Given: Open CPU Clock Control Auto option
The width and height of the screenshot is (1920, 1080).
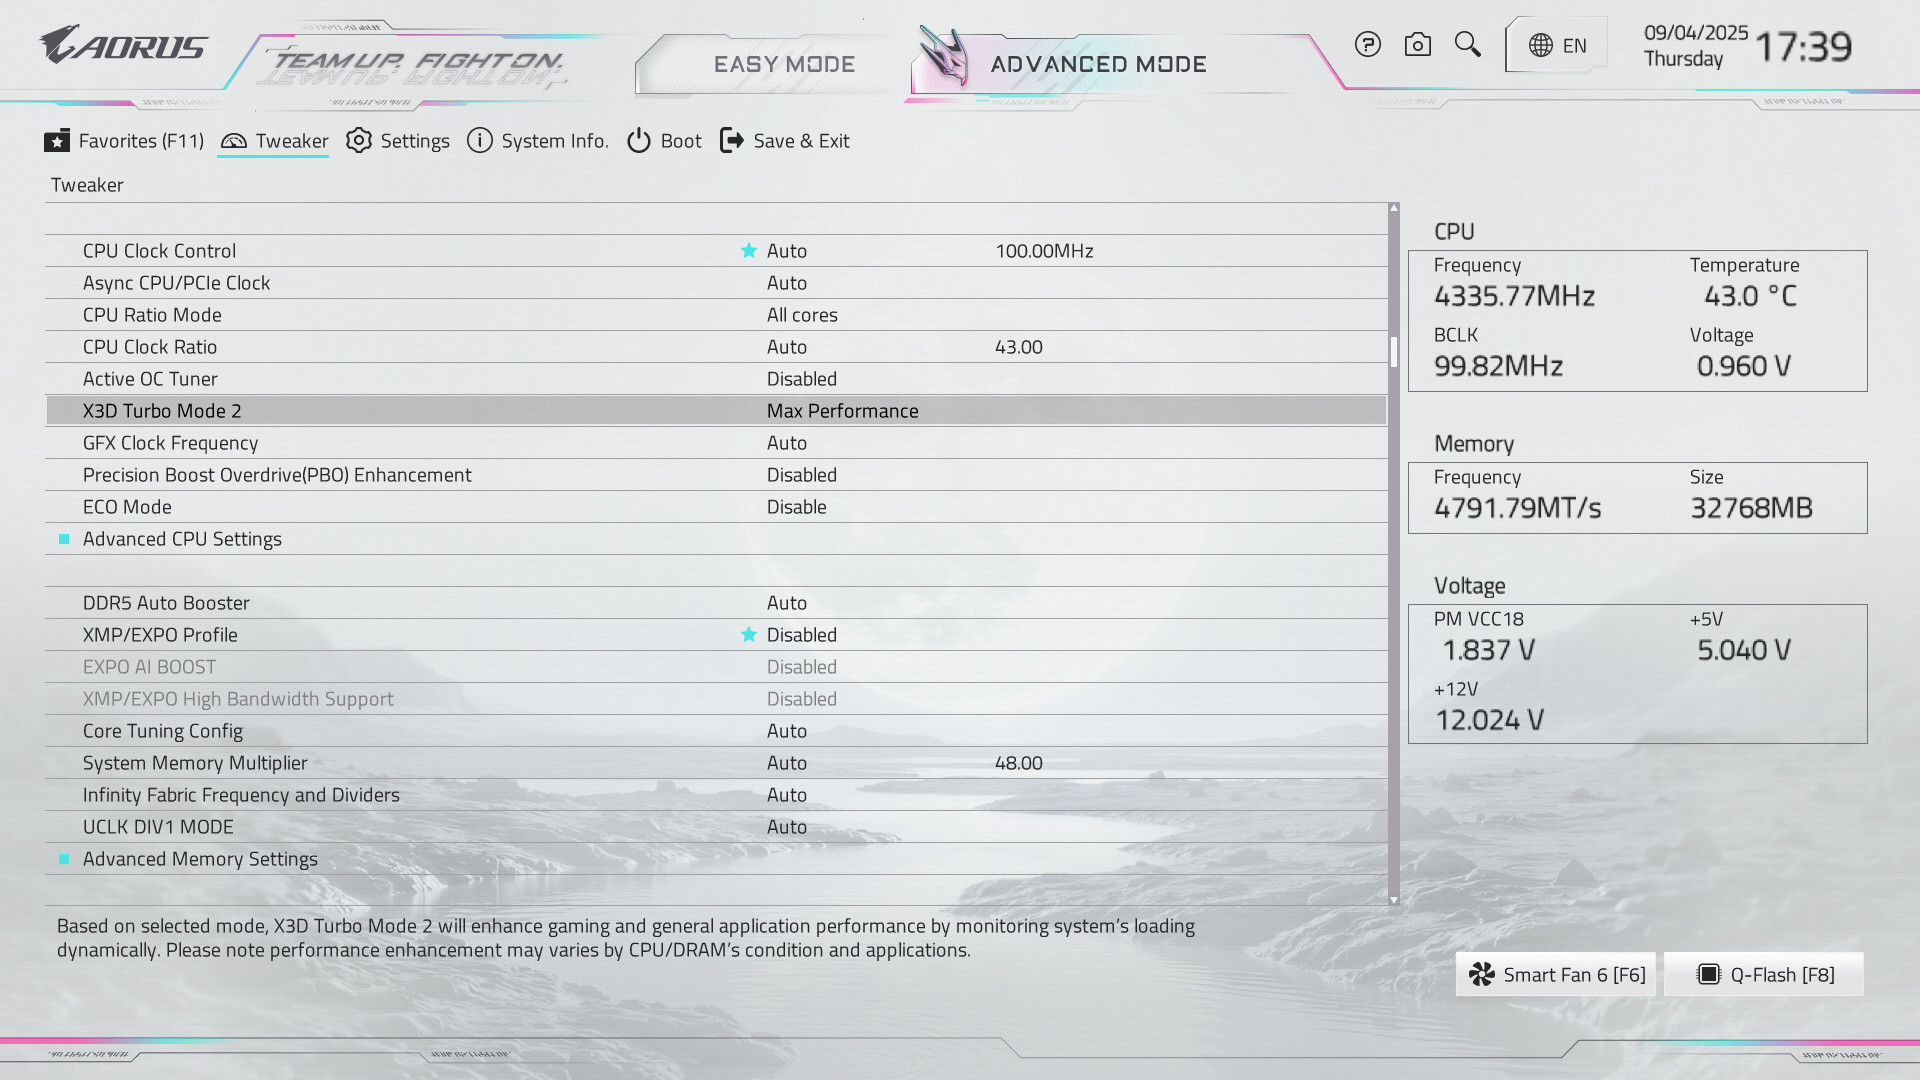Looking at the screenshot, I should point(787,251).
